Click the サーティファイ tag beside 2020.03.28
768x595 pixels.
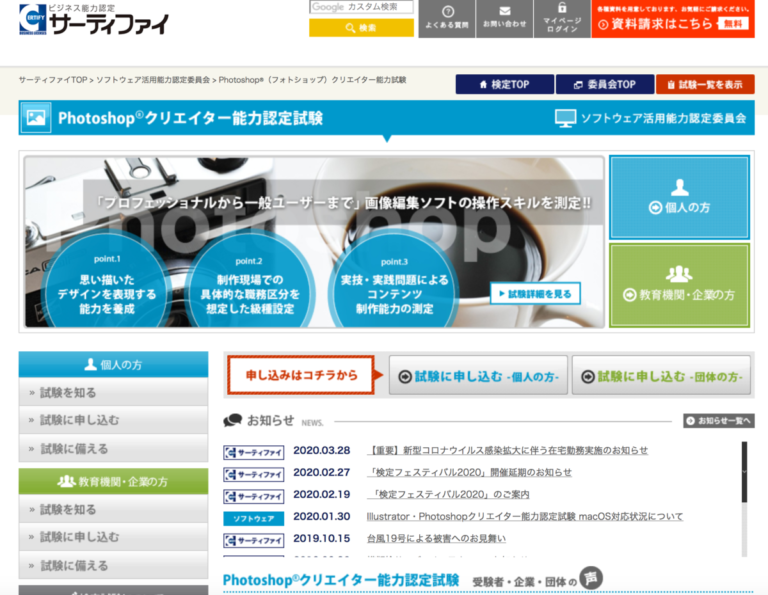pyautogui.click(x=253, y=452)
